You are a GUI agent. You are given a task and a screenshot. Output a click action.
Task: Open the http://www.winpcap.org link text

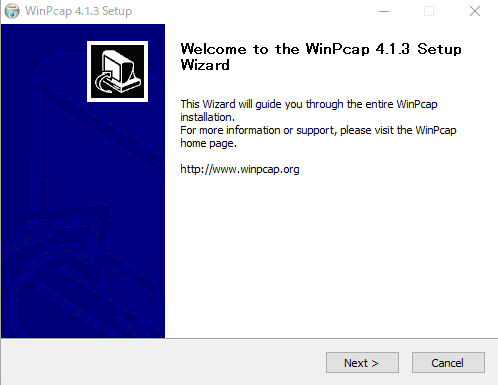pyautogui.click(x=240, y=169)
